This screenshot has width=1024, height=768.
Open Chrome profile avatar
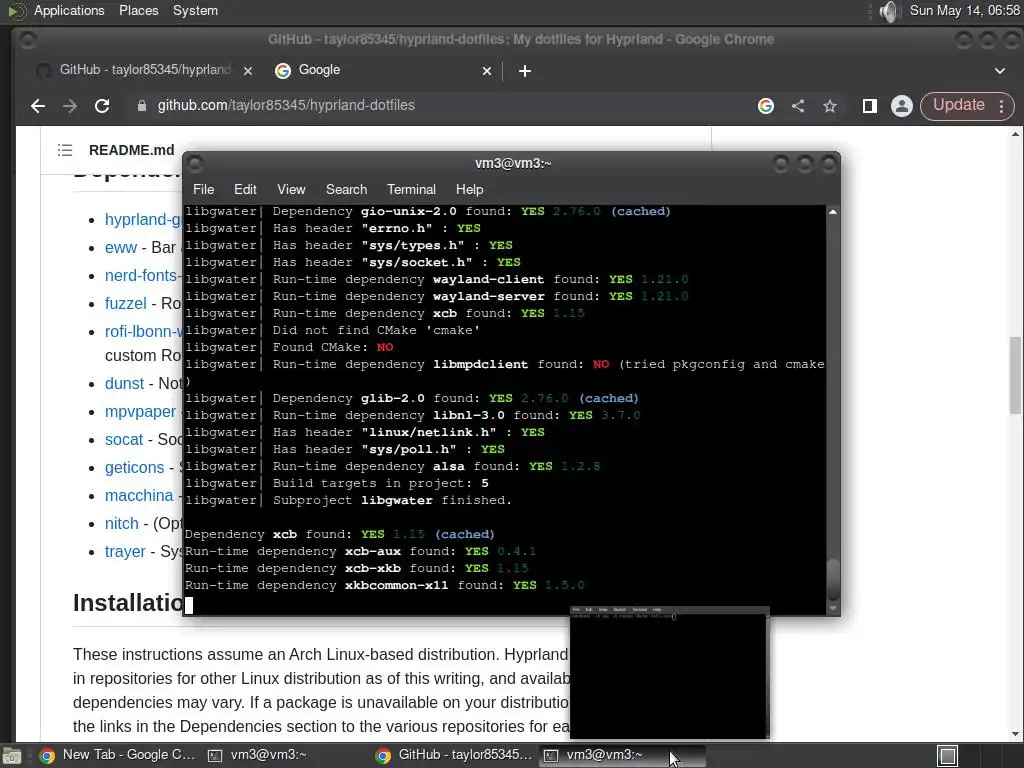pos(902,106)
